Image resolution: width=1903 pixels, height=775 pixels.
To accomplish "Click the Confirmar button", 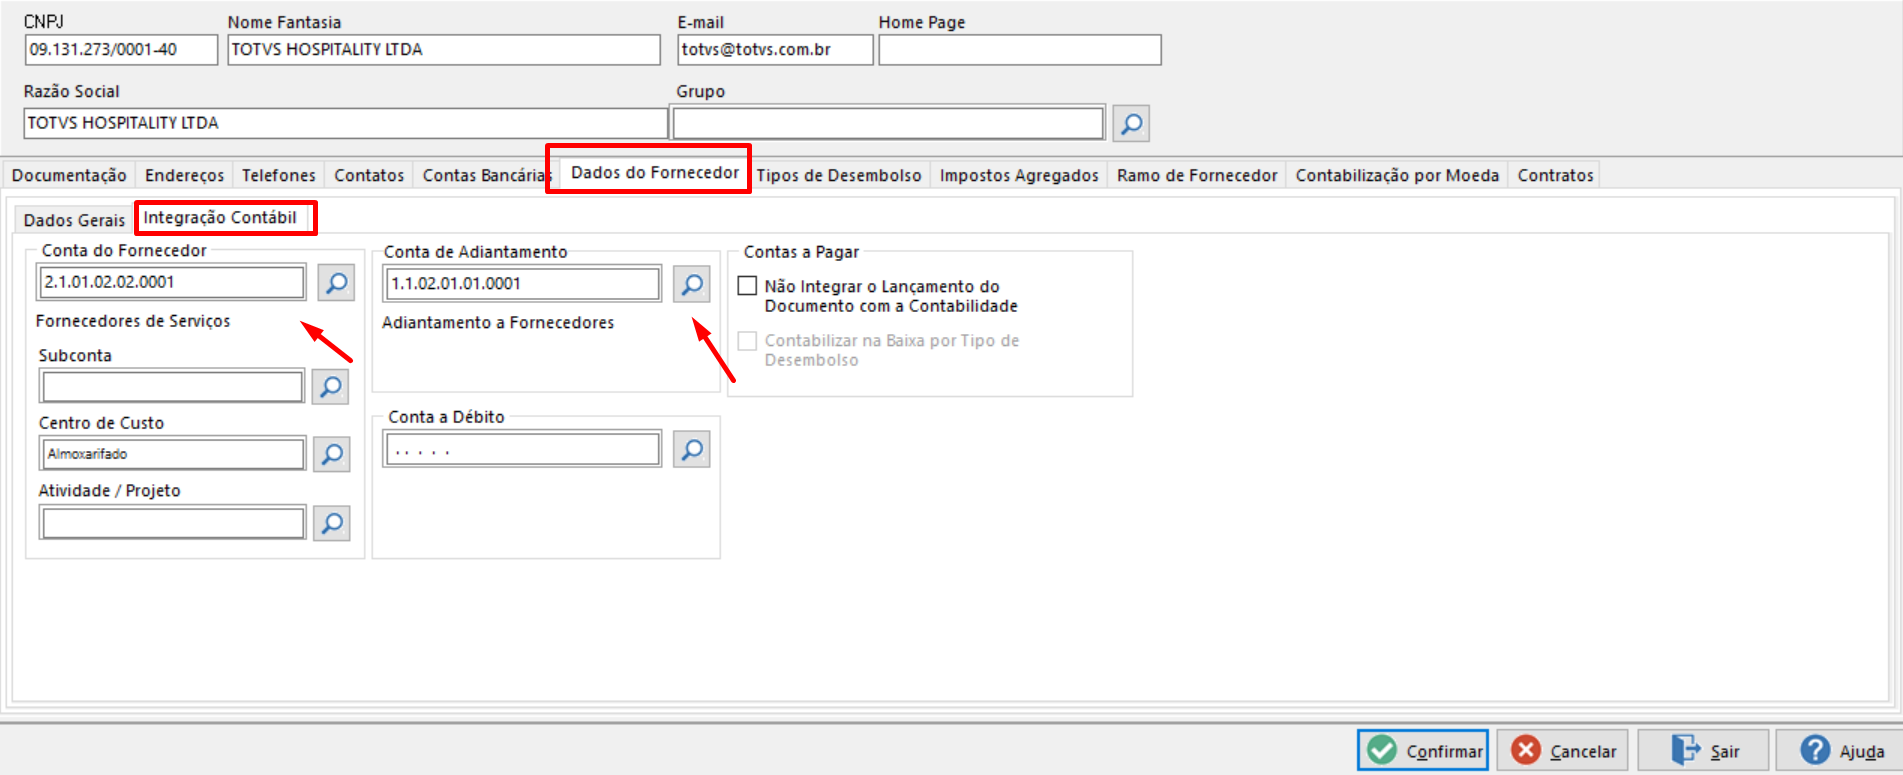I will point(1422,750).
